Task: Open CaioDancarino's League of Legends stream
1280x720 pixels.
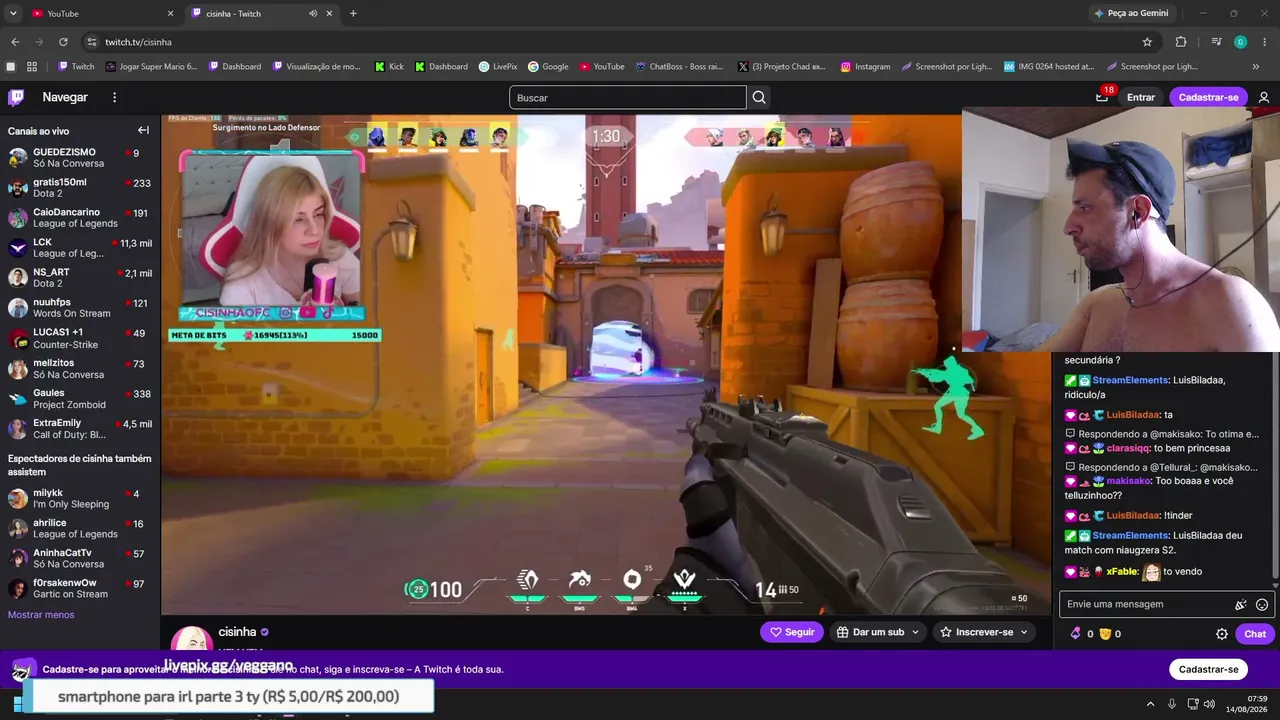Action: point(80,218)
